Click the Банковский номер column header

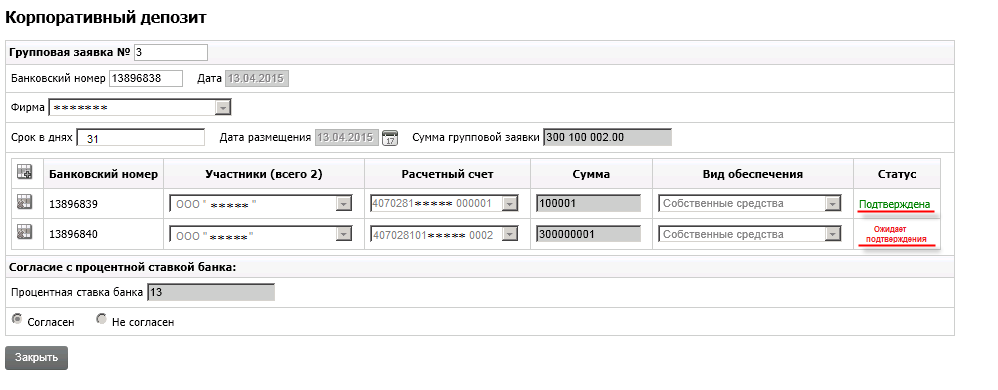point(104,174)
